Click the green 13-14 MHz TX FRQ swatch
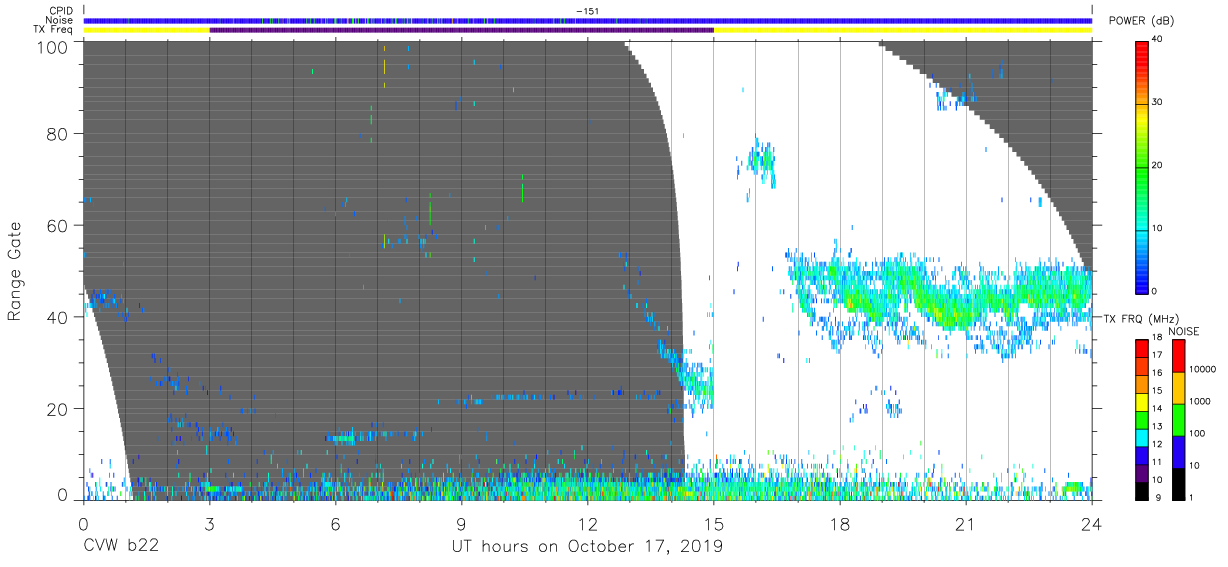The image size is (1228, 567). [1142, 419]
